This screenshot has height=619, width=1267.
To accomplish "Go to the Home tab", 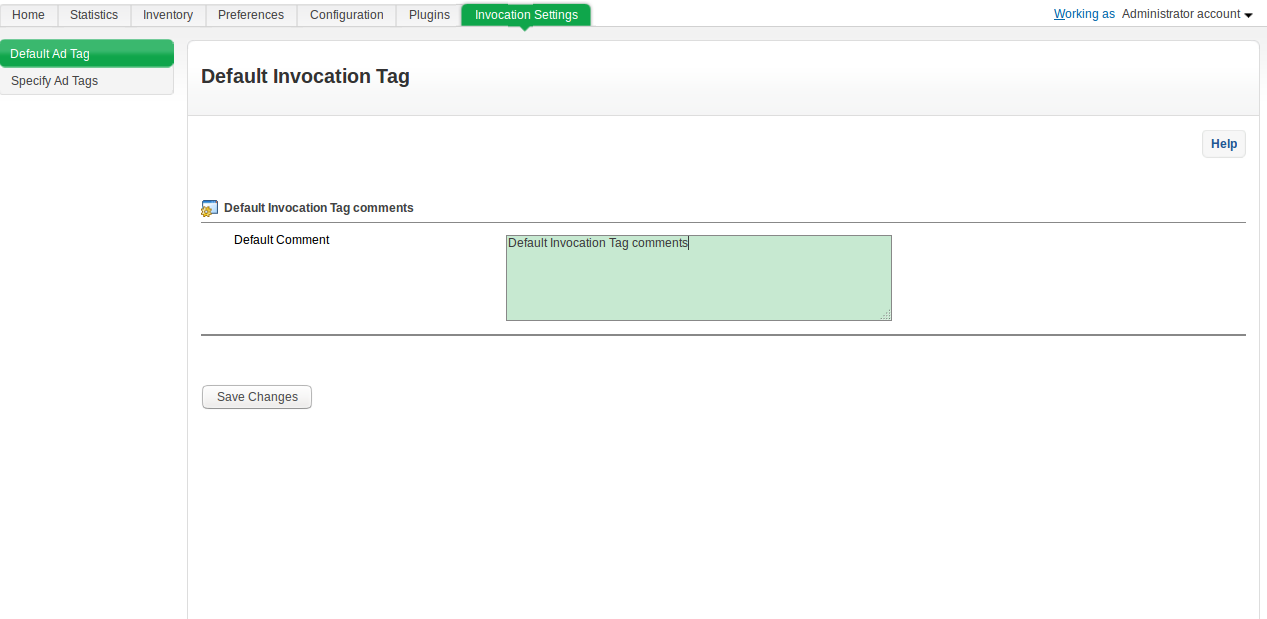I will pyautogui.click(x=28, y=15).
